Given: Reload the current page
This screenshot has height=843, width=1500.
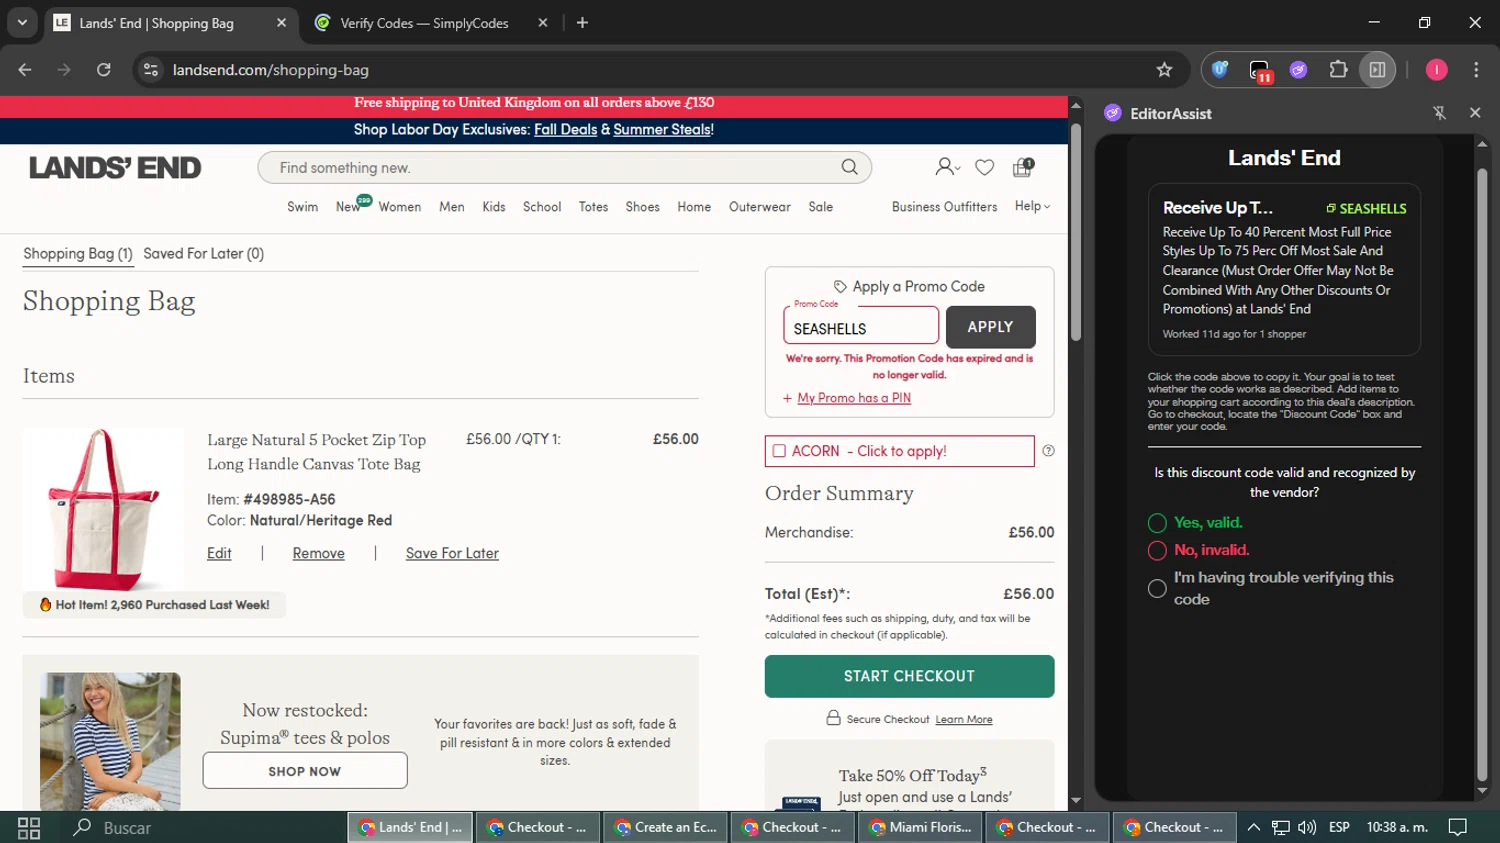Looking at the screenshot, I should tap(104, 70).
